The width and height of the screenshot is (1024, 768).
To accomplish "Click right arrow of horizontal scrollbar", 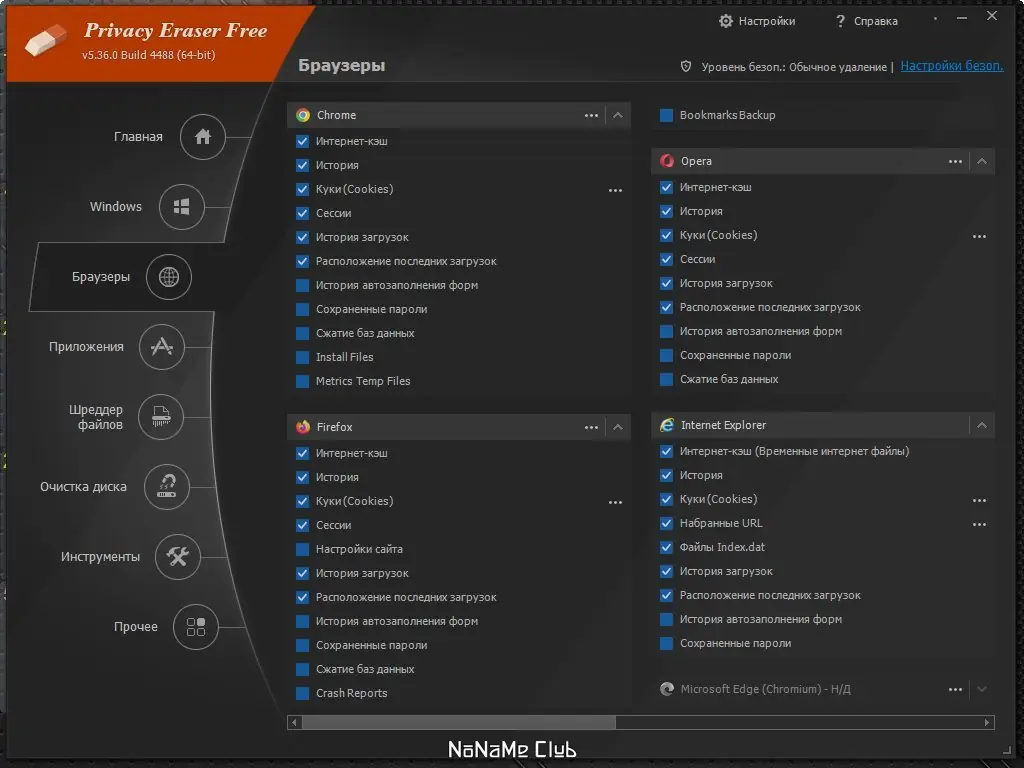I will point(988,722).
